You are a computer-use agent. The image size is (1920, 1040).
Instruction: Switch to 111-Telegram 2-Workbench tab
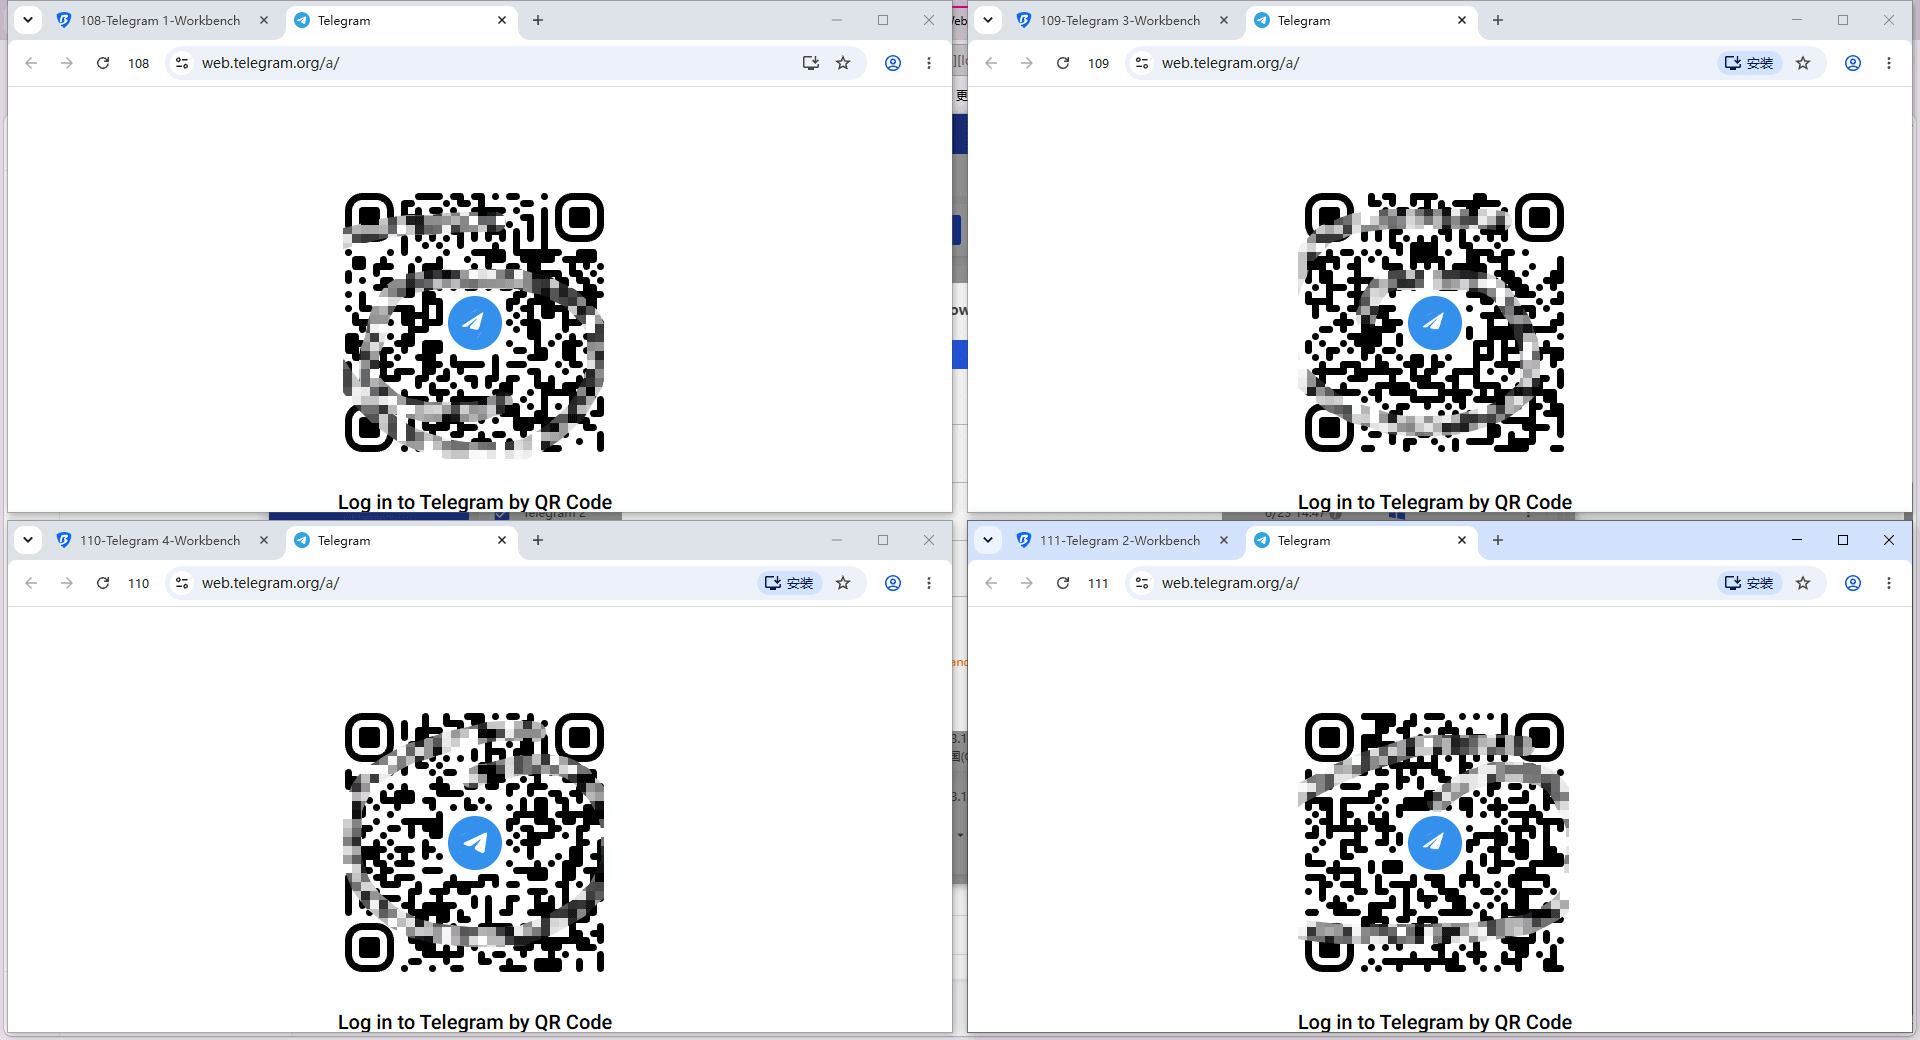(1120, 540)
